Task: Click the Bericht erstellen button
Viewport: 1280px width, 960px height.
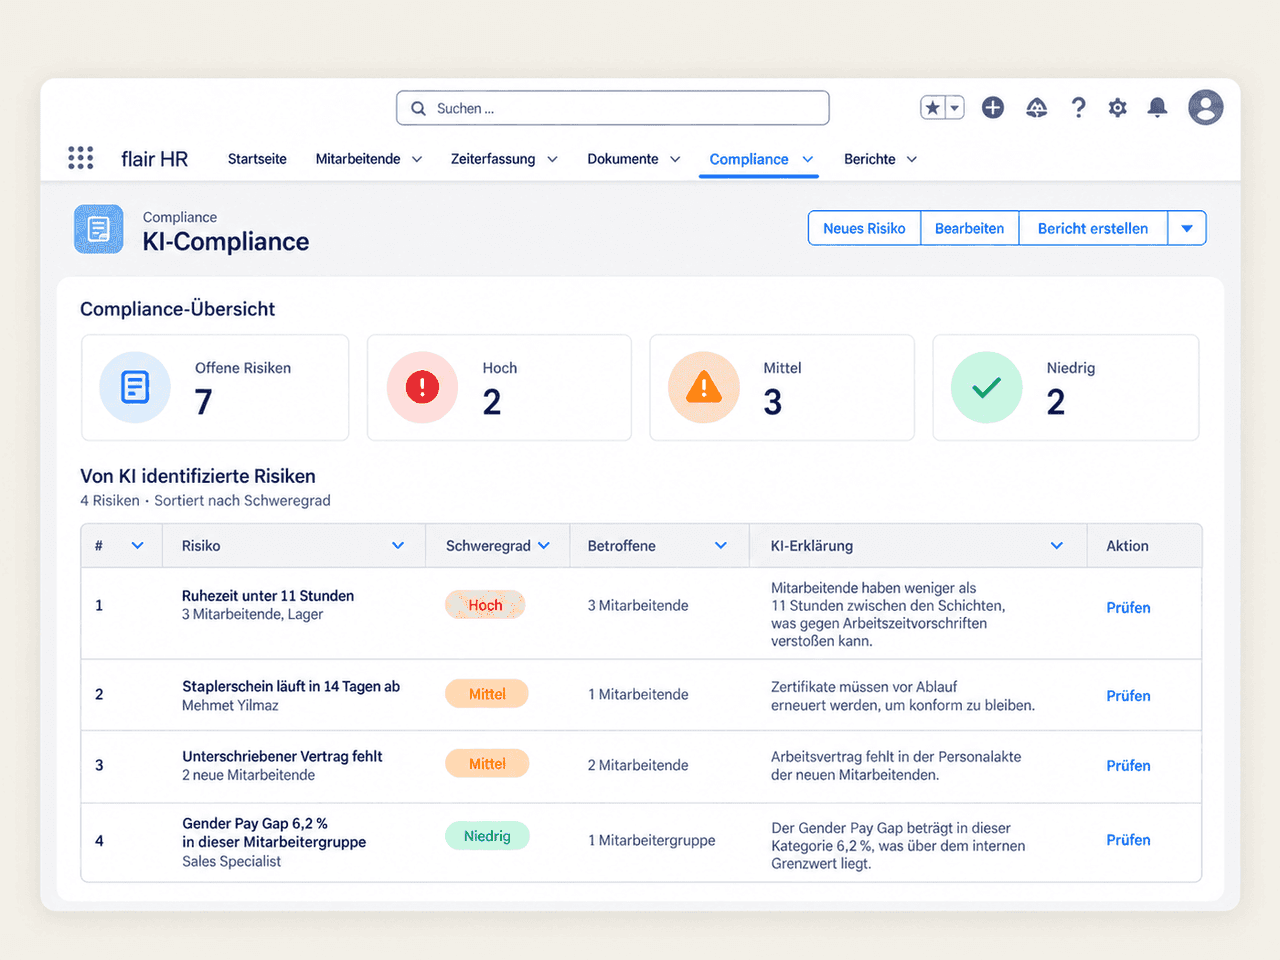Action: [1093, 228]
